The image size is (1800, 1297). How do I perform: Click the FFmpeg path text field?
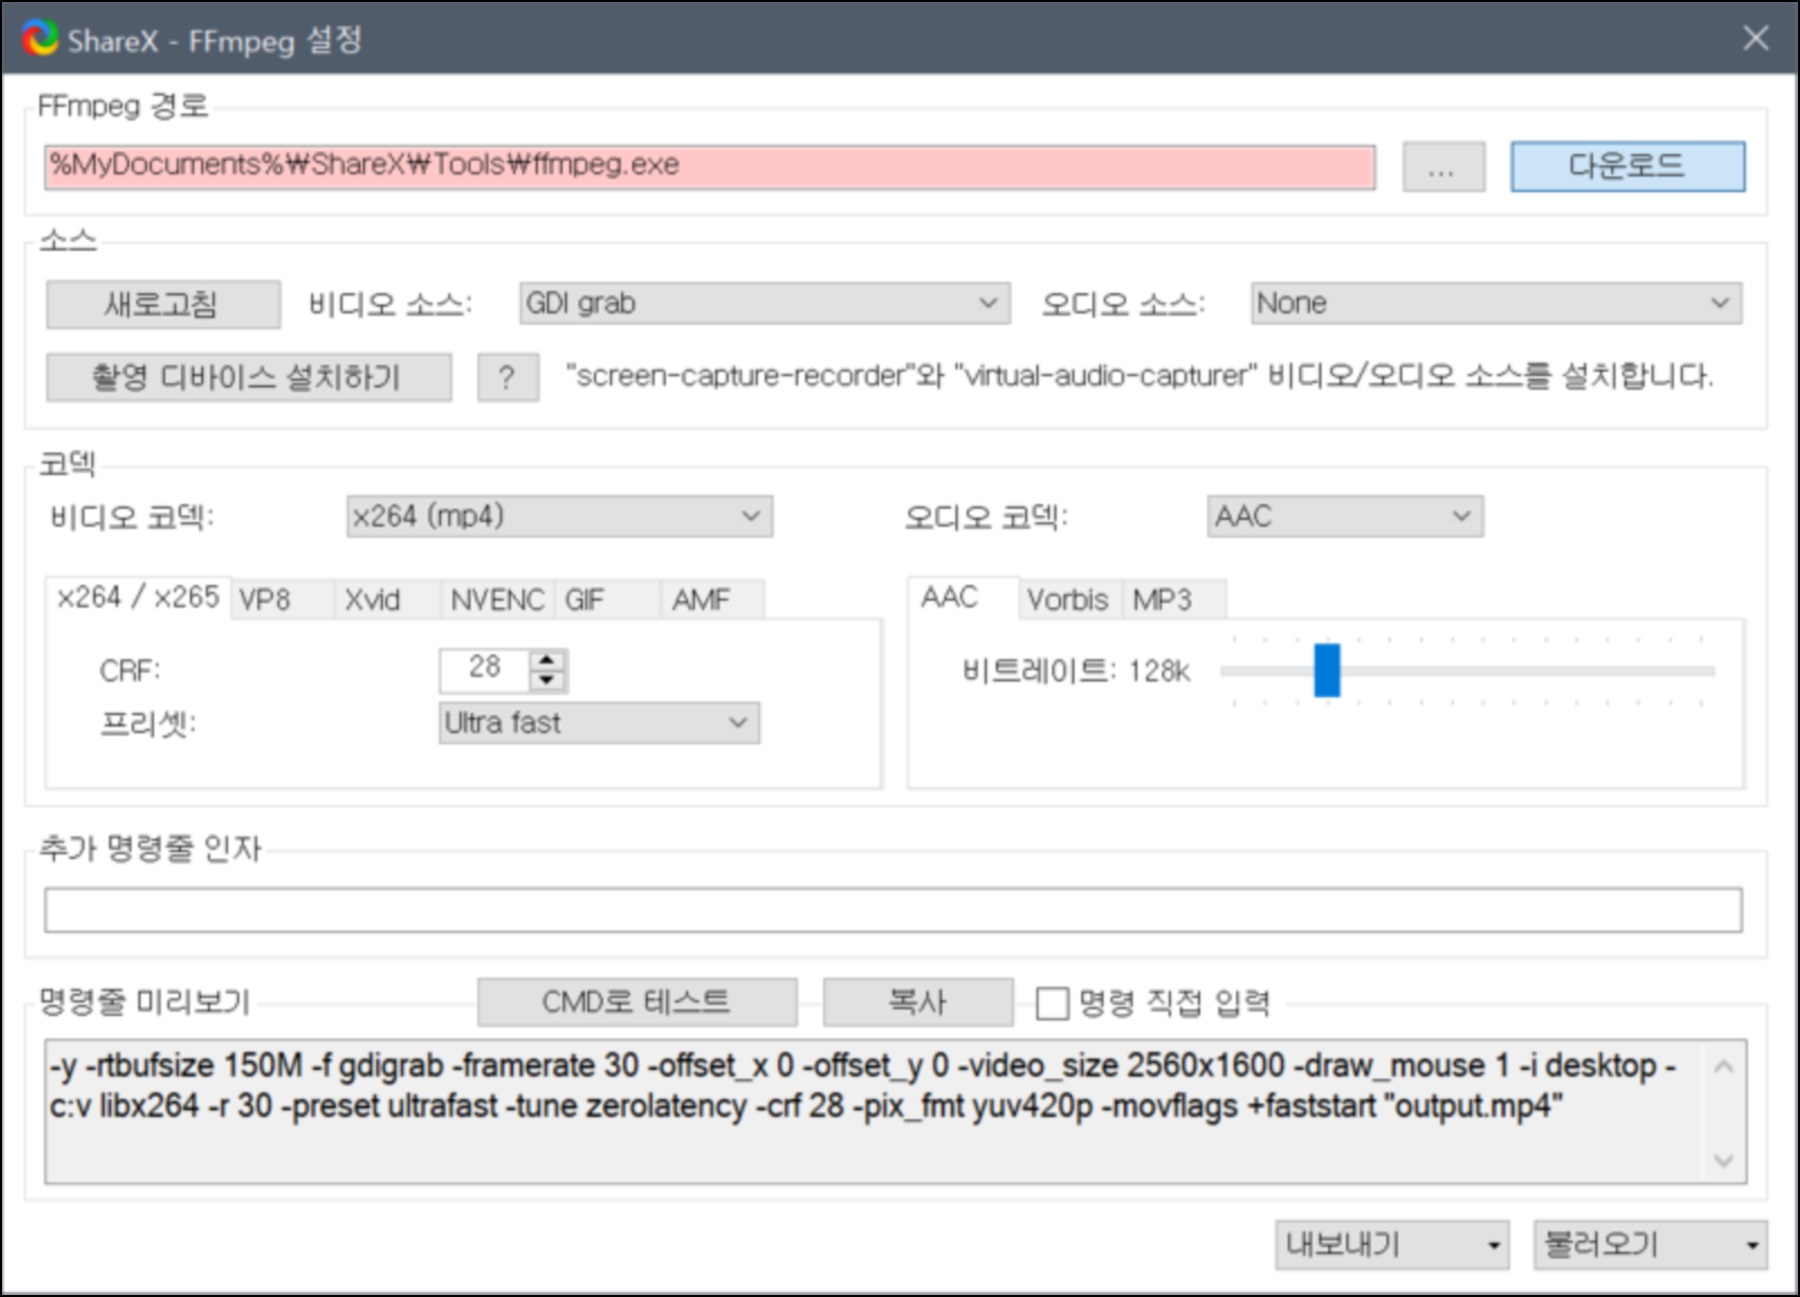[x=709, y=166]
